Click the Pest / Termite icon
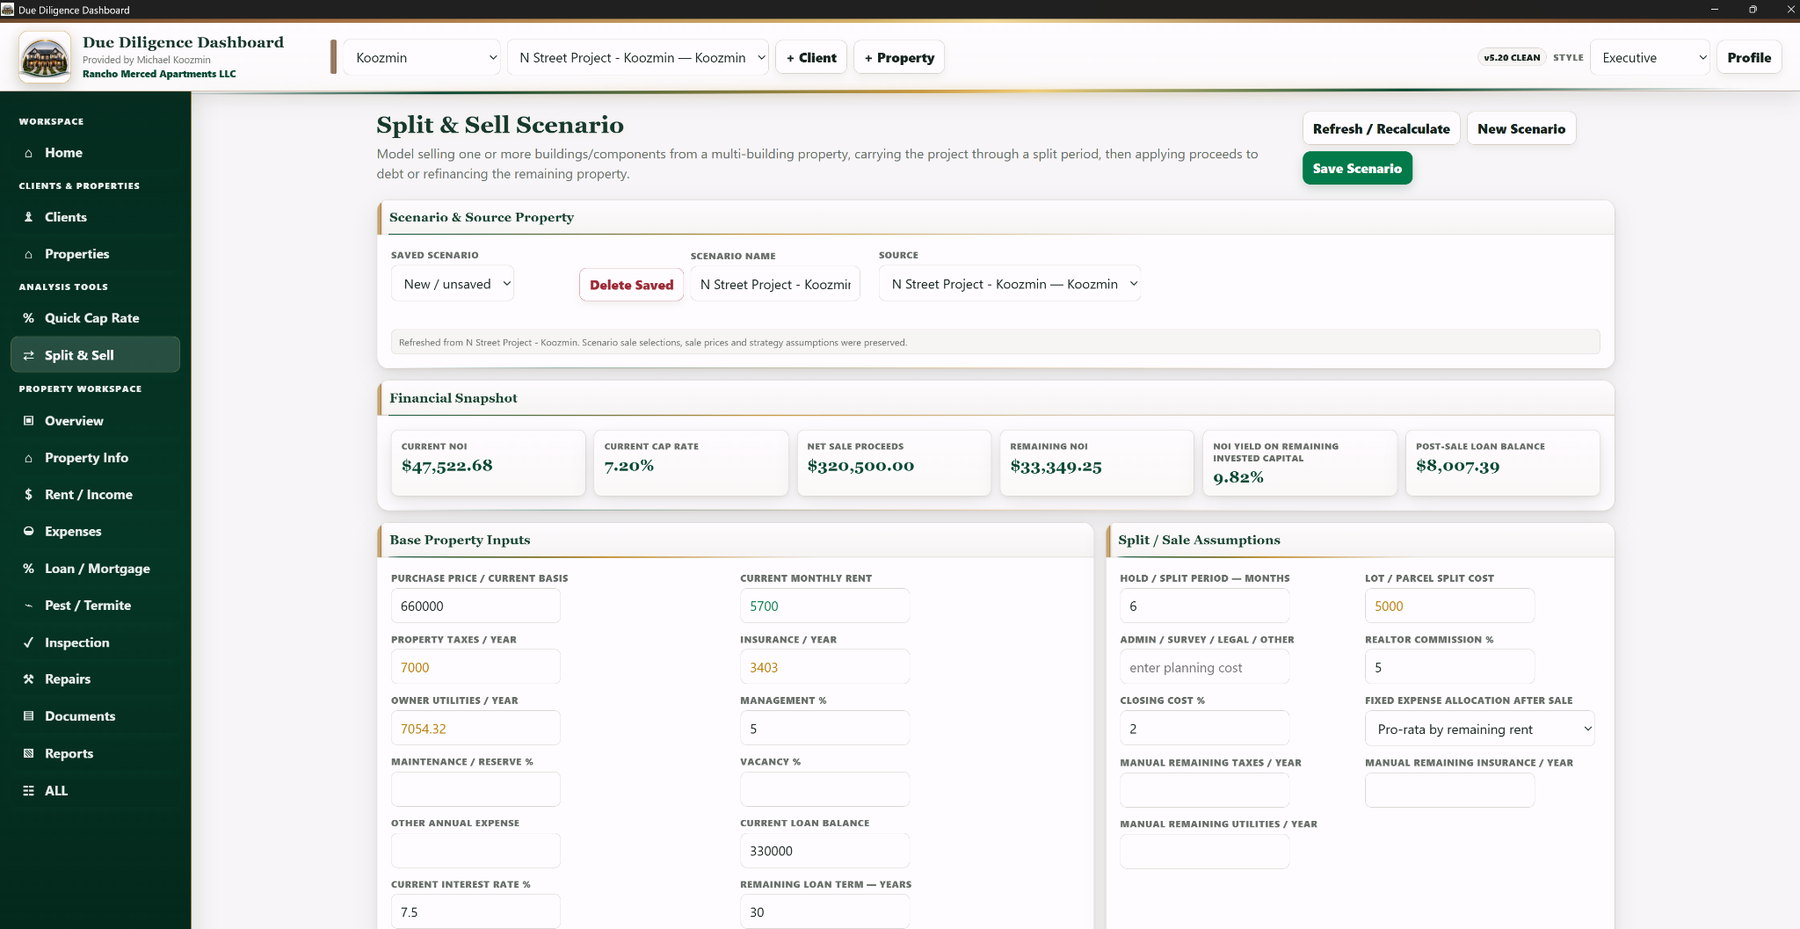The width and height of the screenshot is (1800, 929). pos(28,605)
